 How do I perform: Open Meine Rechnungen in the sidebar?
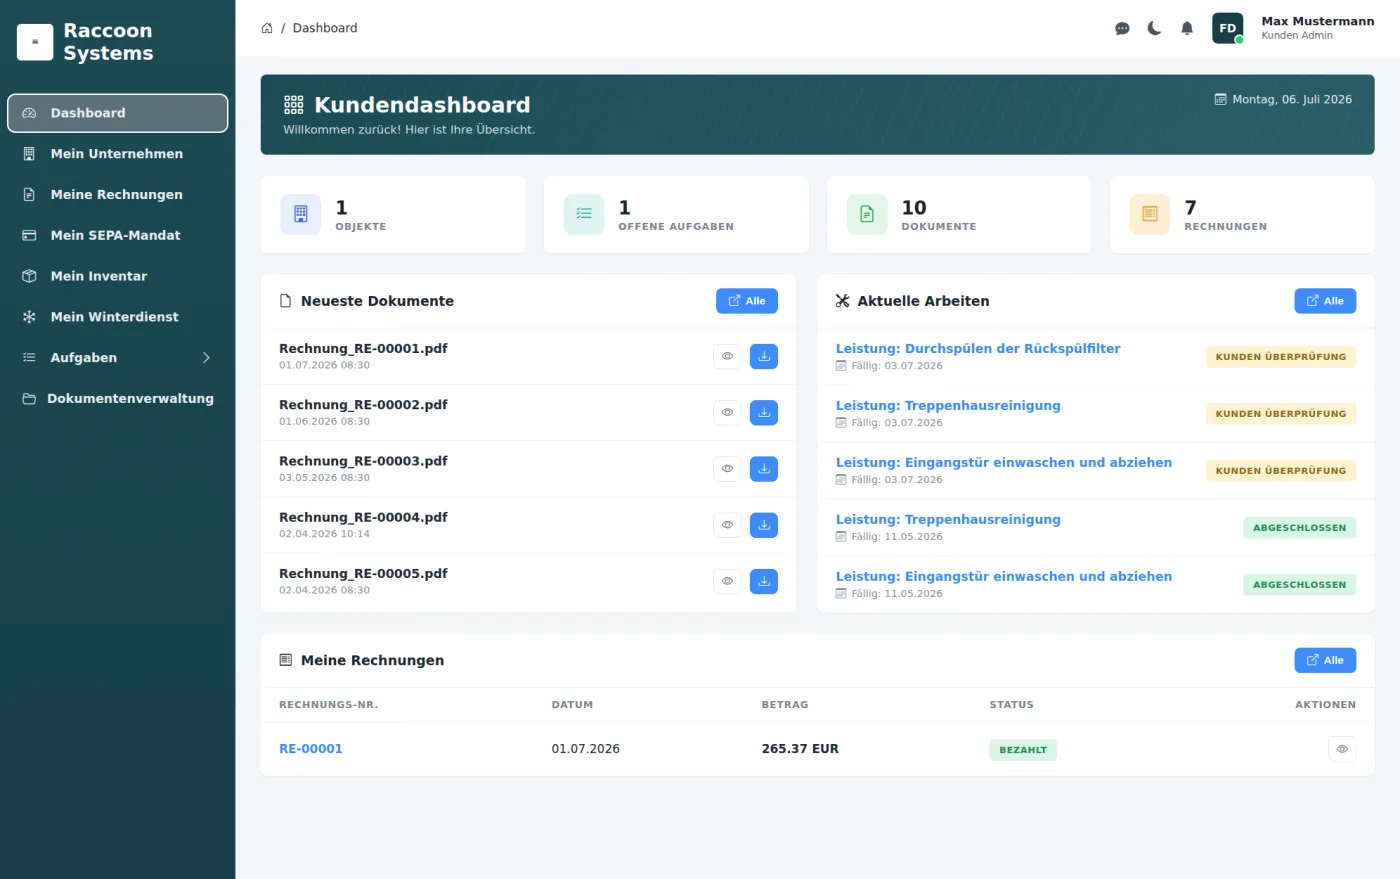tap(118, 195)
